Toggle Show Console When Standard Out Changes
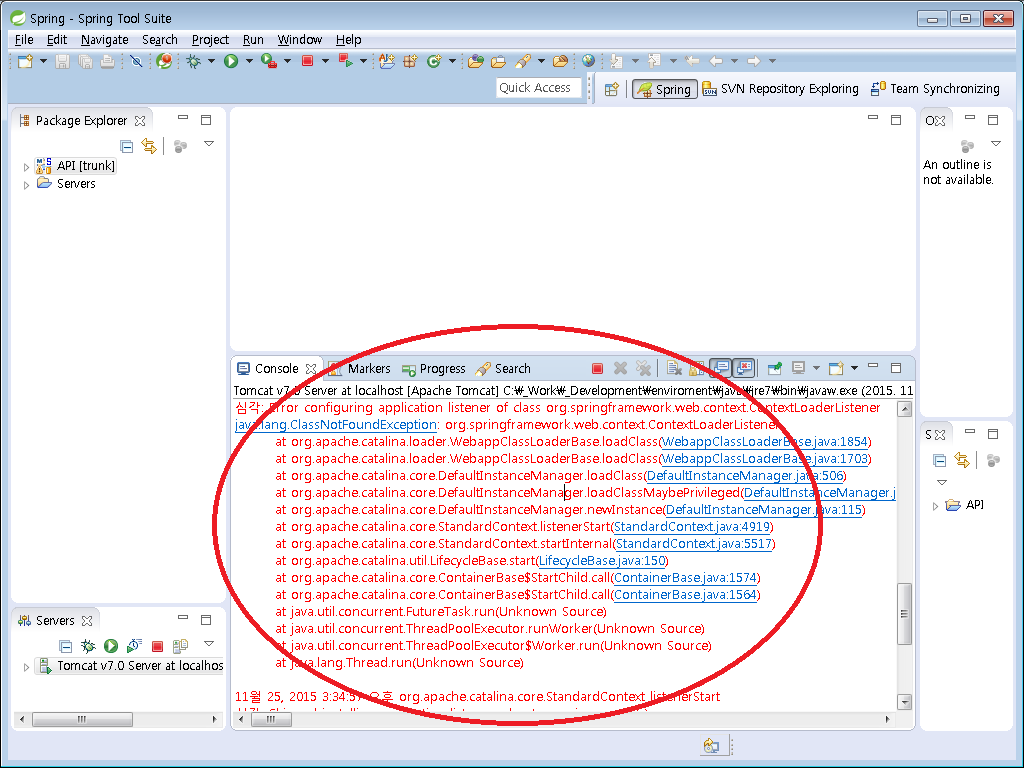1024x768 pixels. [720, 369]
